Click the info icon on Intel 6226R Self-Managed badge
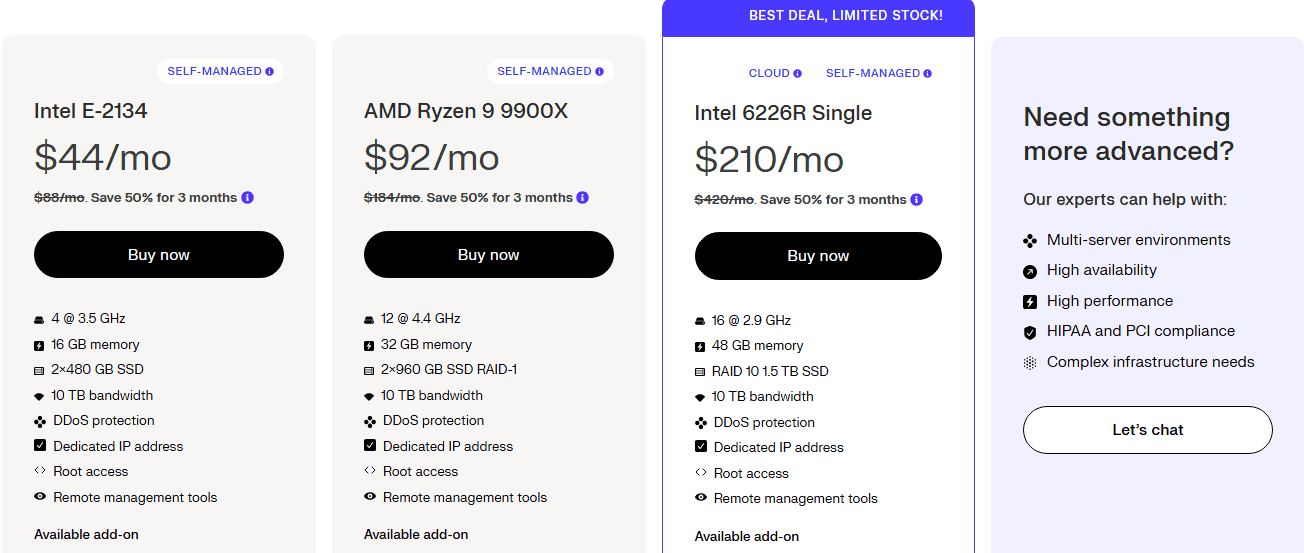Screen dimensions: 1304x553 click(928, 74)
